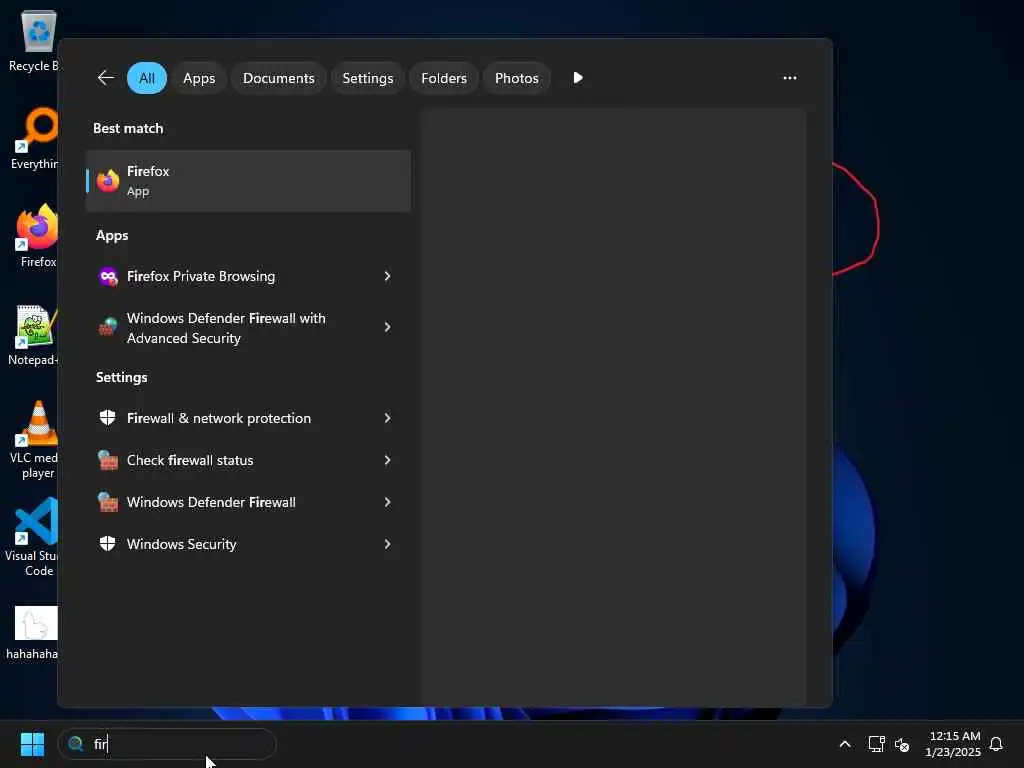Expand Firefox Private Browsing options chevron
The height and width of the screenshot is (768, 1024).
(x=387, y=276)
